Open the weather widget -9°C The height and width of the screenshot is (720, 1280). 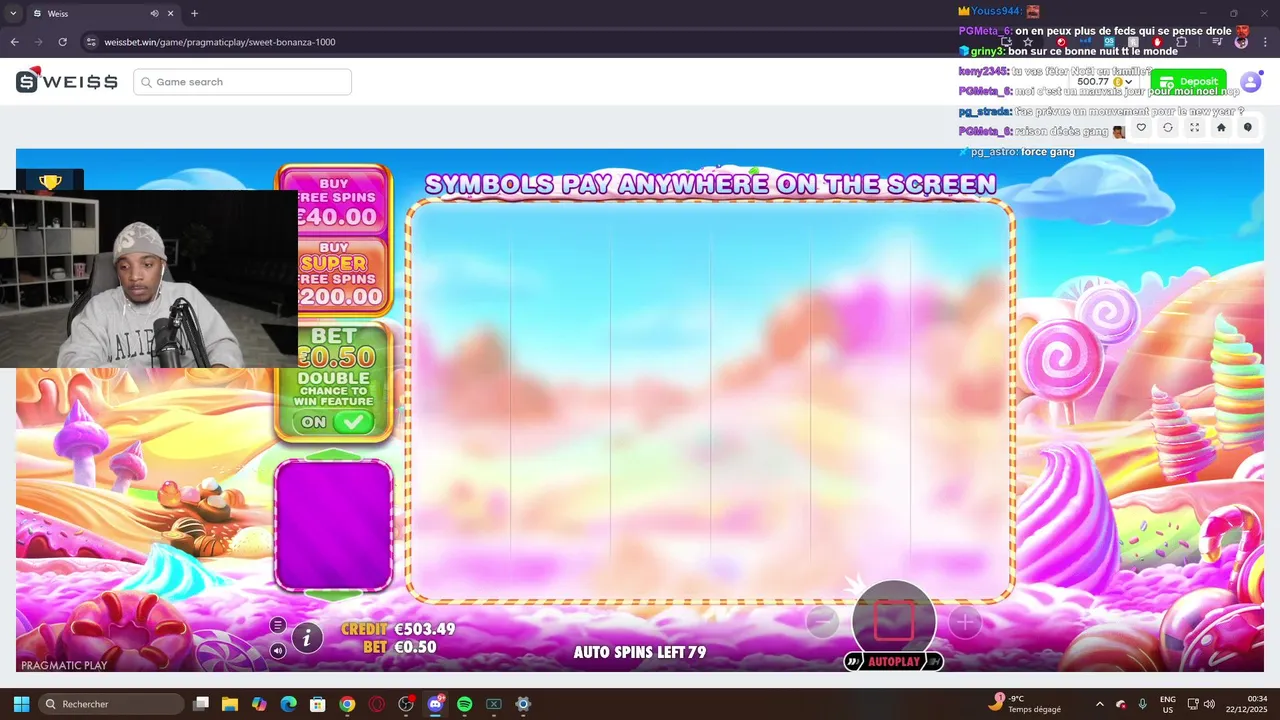tap(1024, 704)
